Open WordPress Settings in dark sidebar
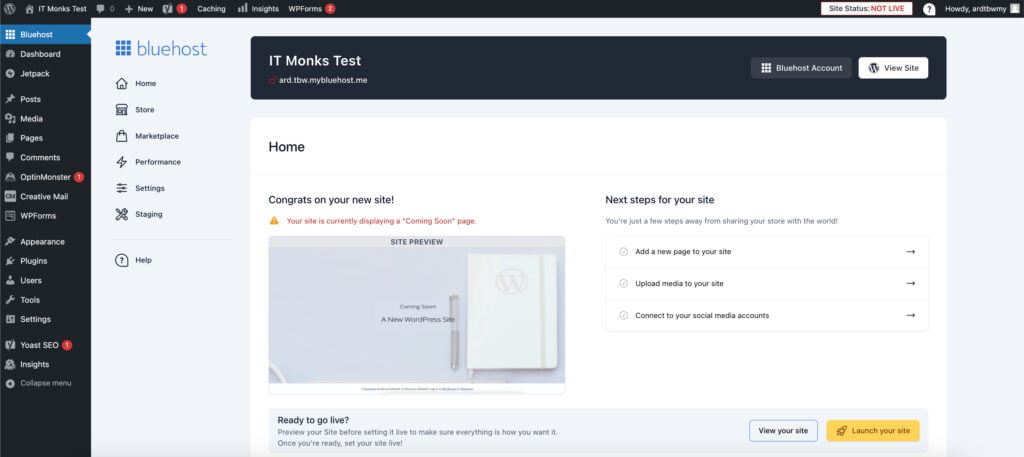Image resolution: width=1024 pixels, height=457 pixels. (x=45, y=319)
